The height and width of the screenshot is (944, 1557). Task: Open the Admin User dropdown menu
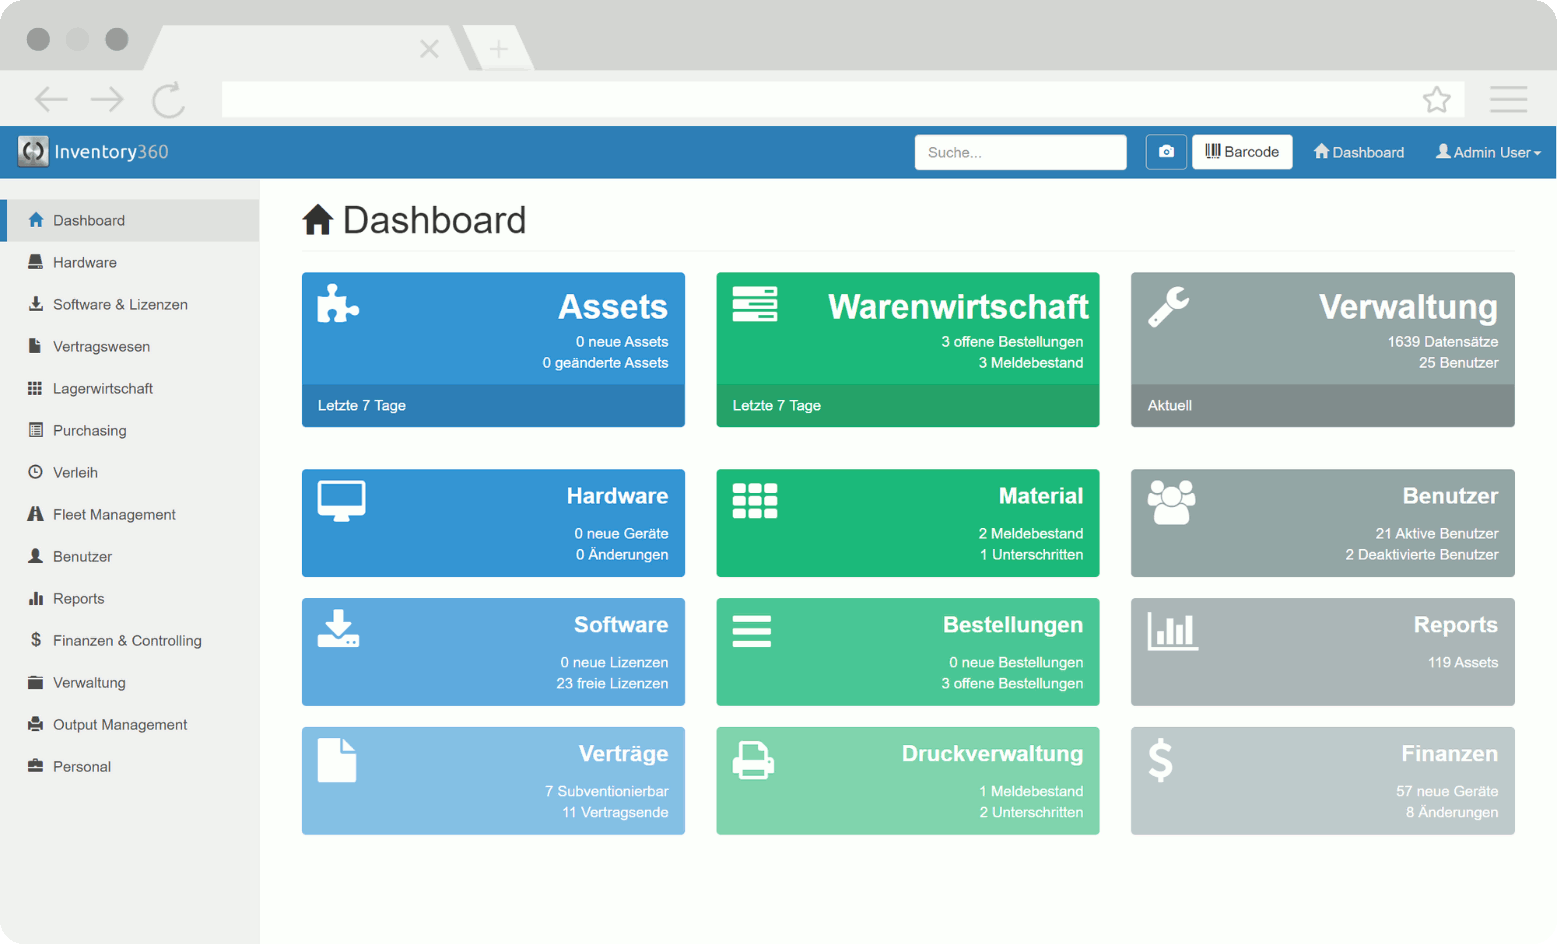[x=1488, y=152]
